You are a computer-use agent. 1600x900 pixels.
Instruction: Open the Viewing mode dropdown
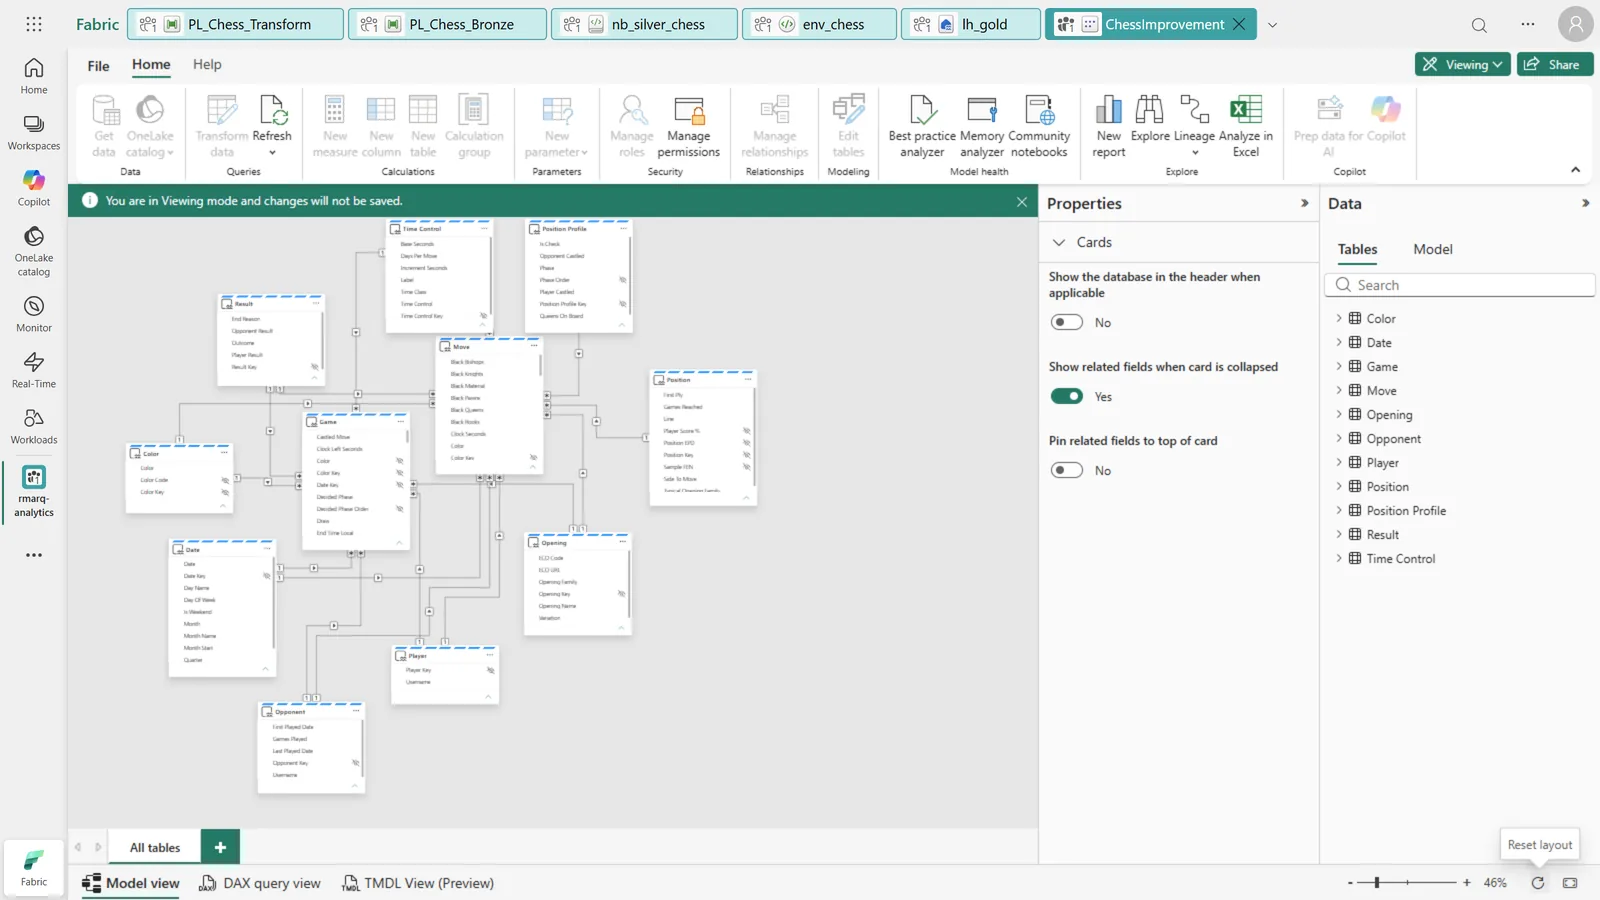coord(1462,64)
